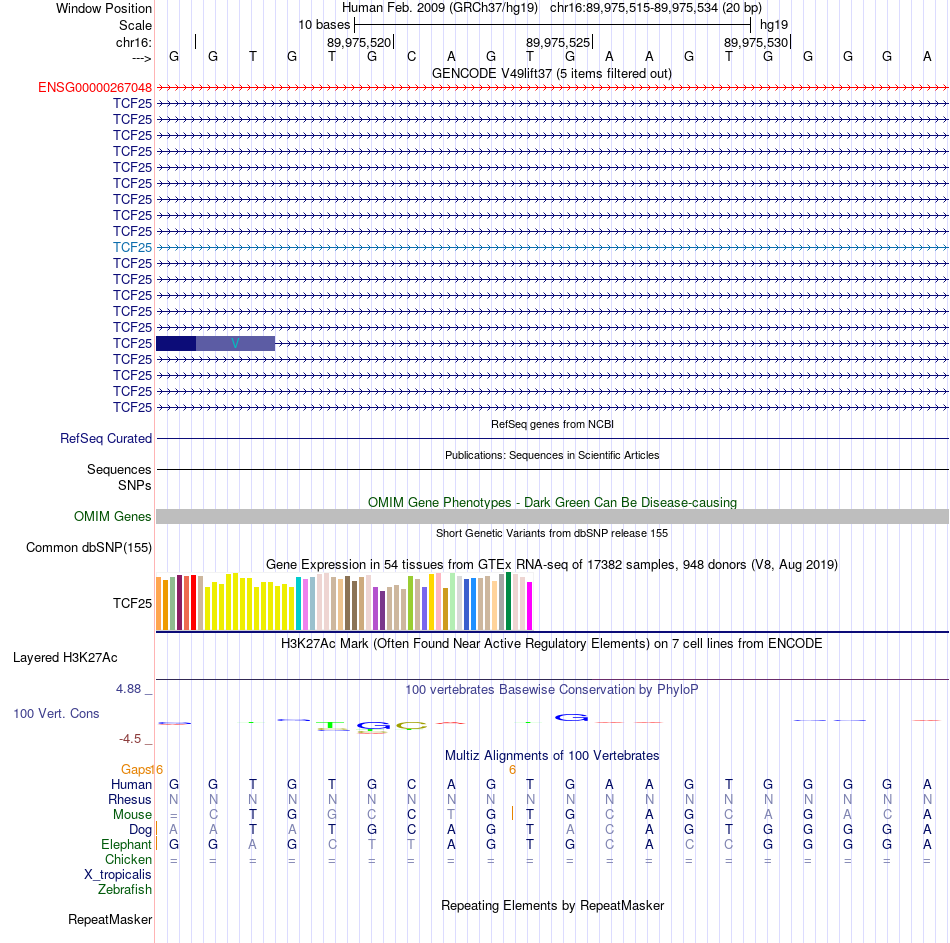Click the -4.5 PhyloP lower scale value
Viewport: 950px width, 943px height.
point(130,739)
